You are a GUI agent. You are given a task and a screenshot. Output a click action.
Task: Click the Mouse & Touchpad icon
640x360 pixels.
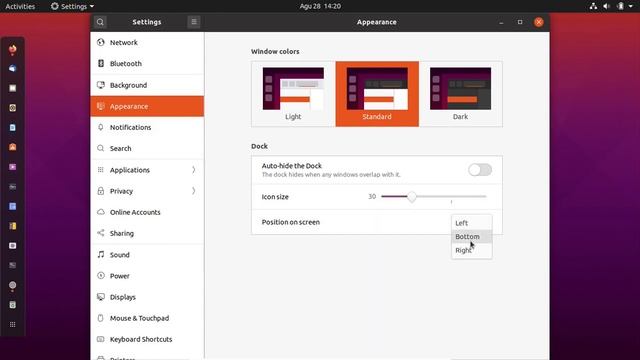click(101, 318)
